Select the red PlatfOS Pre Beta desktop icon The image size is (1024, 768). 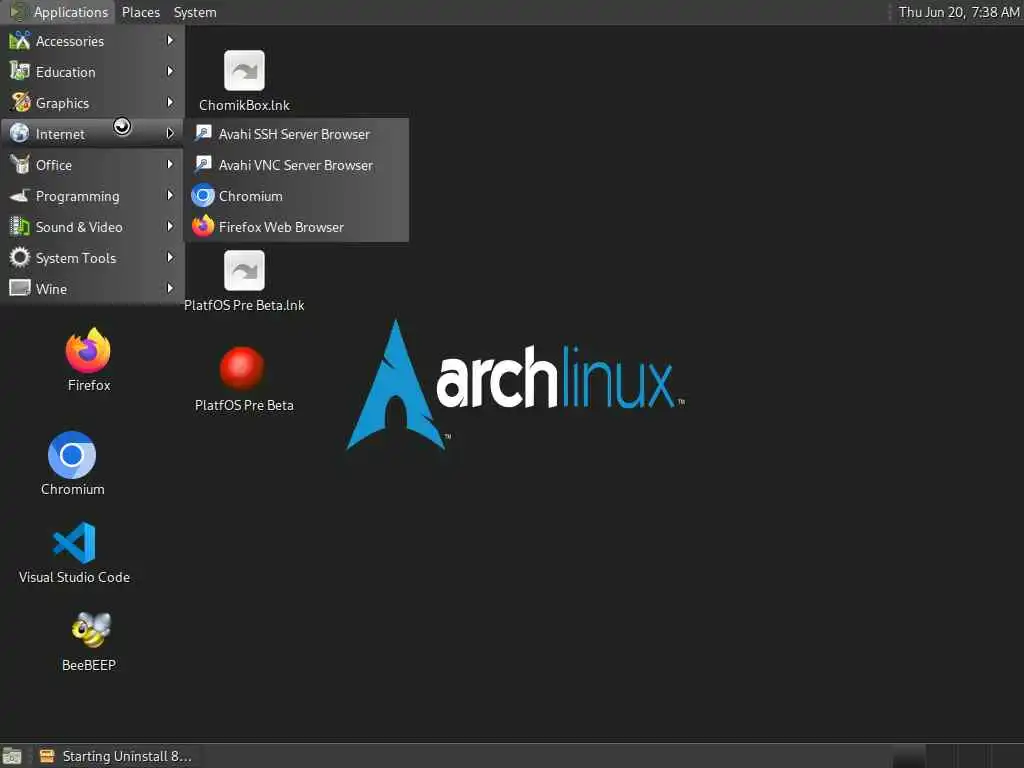(244, 379)
